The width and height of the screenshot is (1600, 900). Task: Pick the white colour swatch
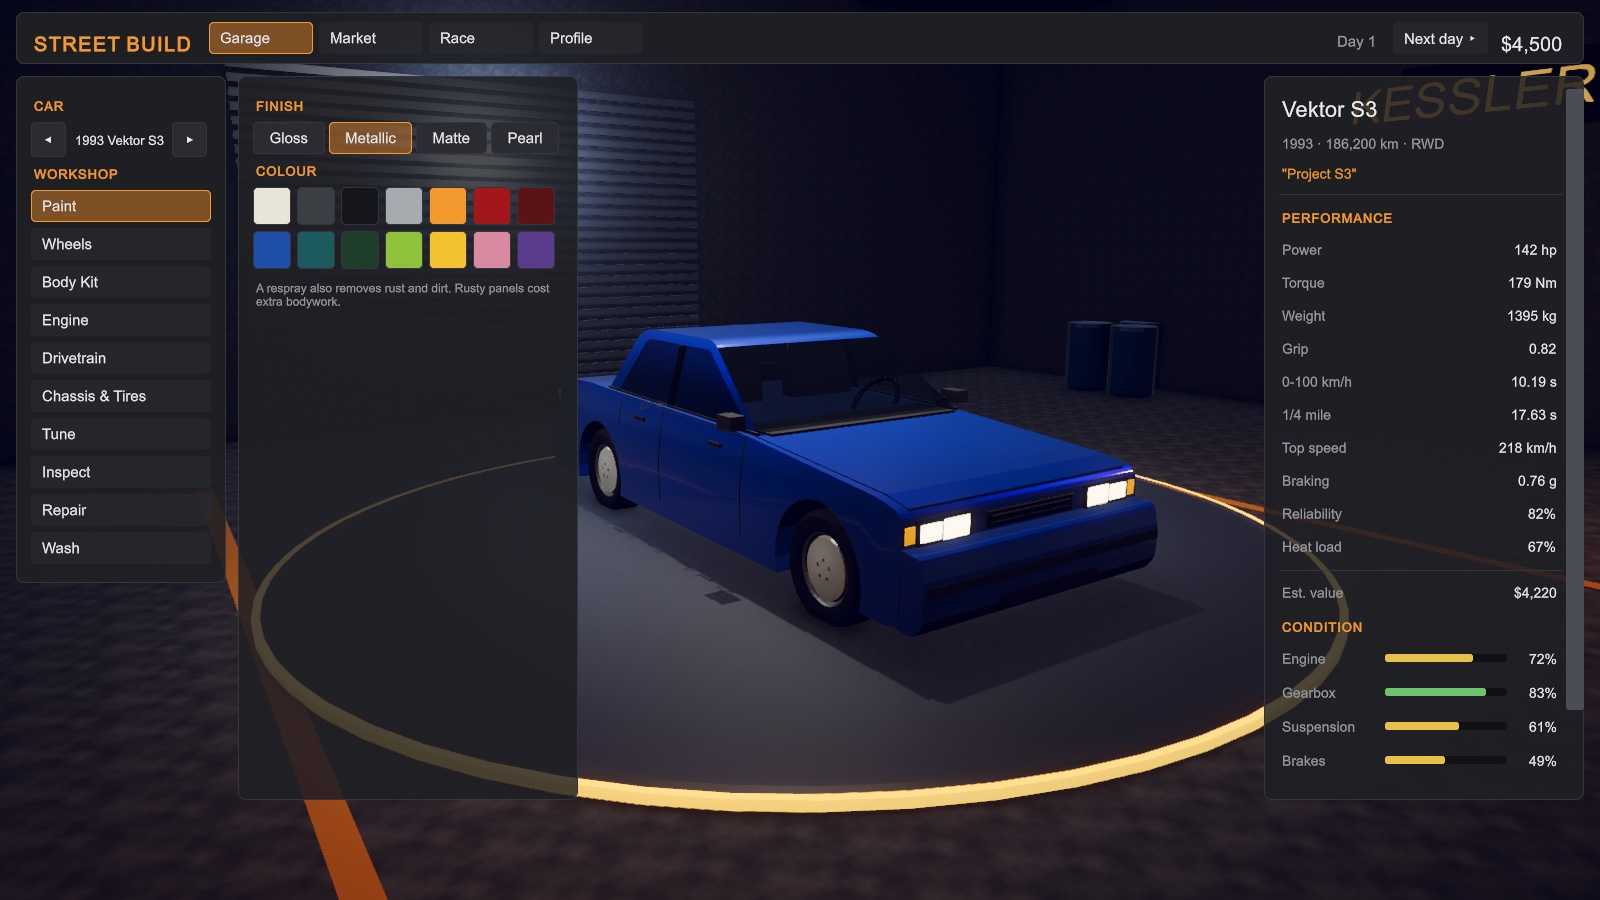tap(272, 206)
